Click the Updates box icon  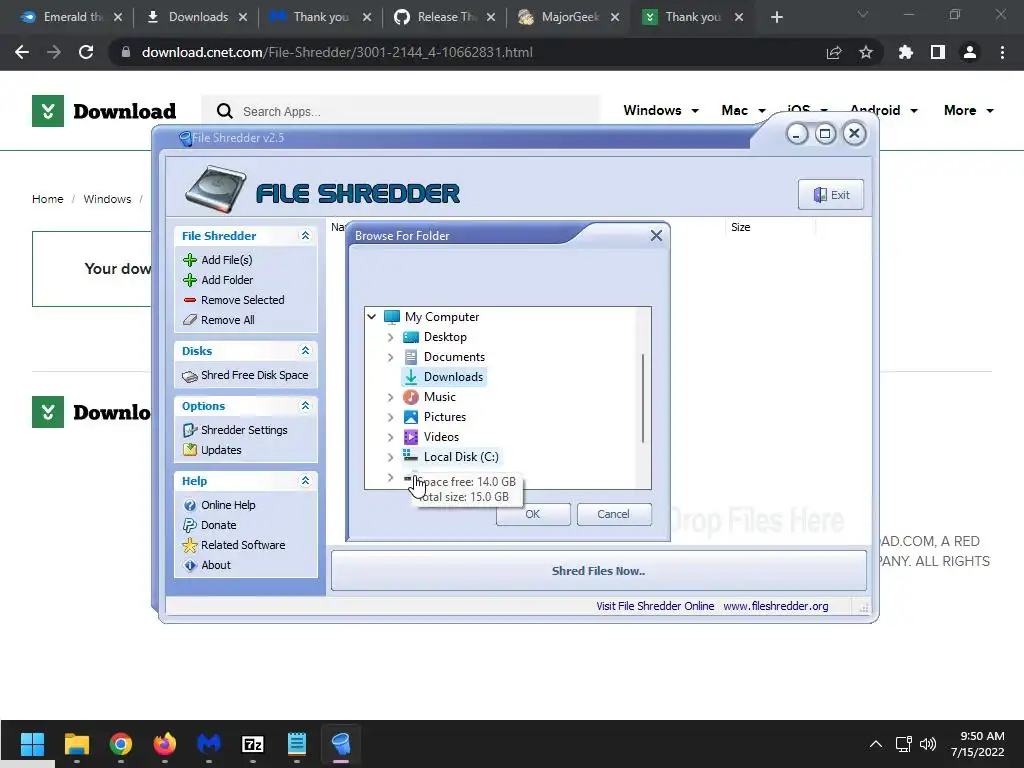point(190,450)
